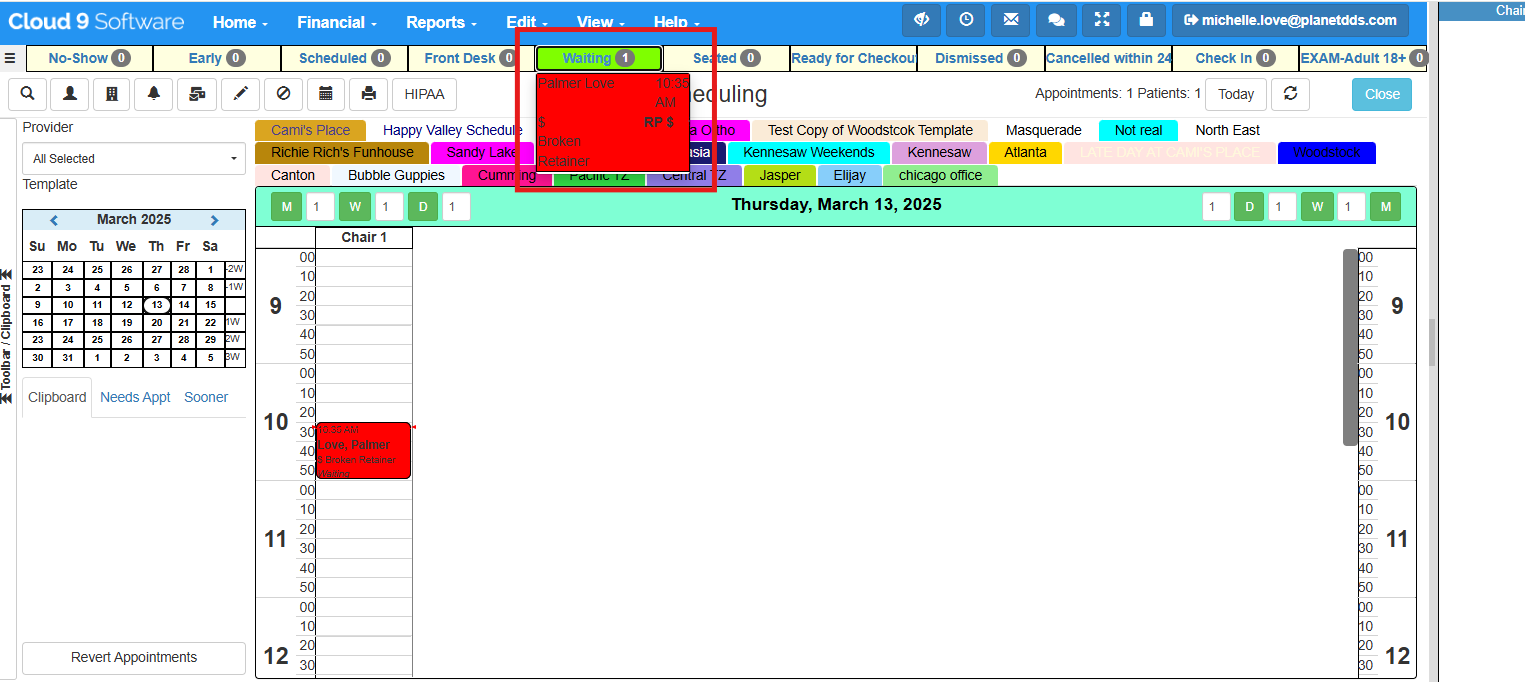The width and height of the screenshot is (1525, 682).
Task: Click the Revert Appointments button
Action: click(133, 658)
